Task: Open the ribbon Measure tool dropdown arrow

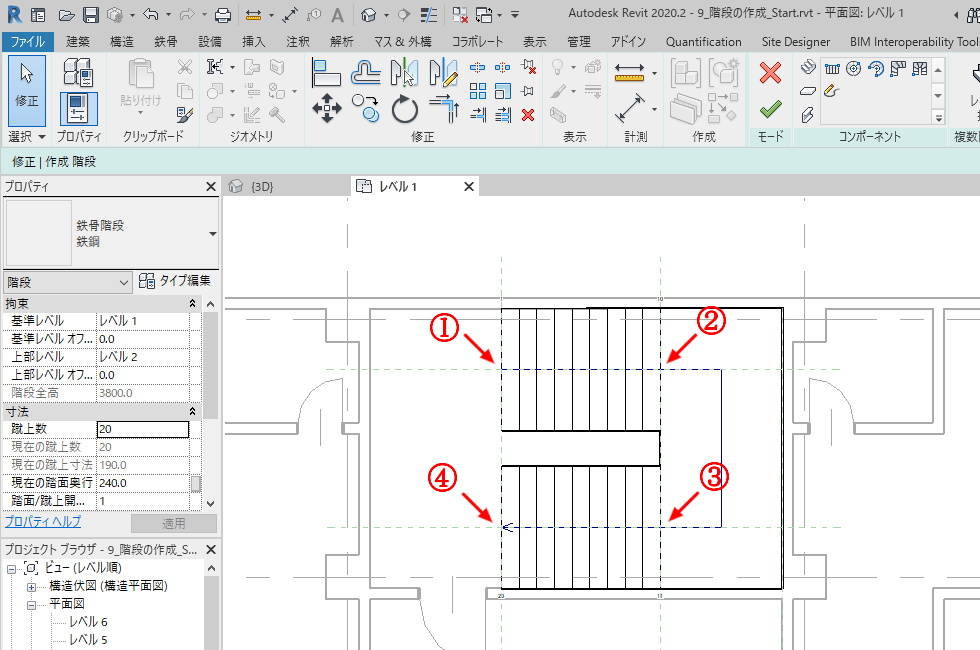Action: pyautogui.click(x=654, y=73)
